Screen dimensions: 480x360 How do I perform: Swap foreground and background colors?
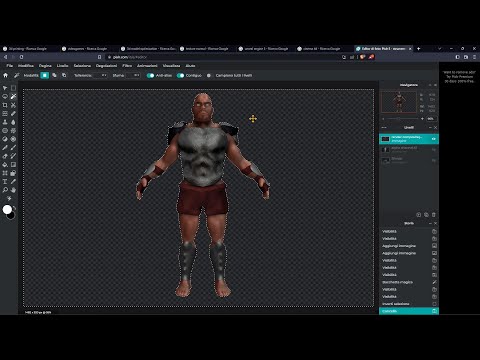pyautogui.click(x=14, y=208)
